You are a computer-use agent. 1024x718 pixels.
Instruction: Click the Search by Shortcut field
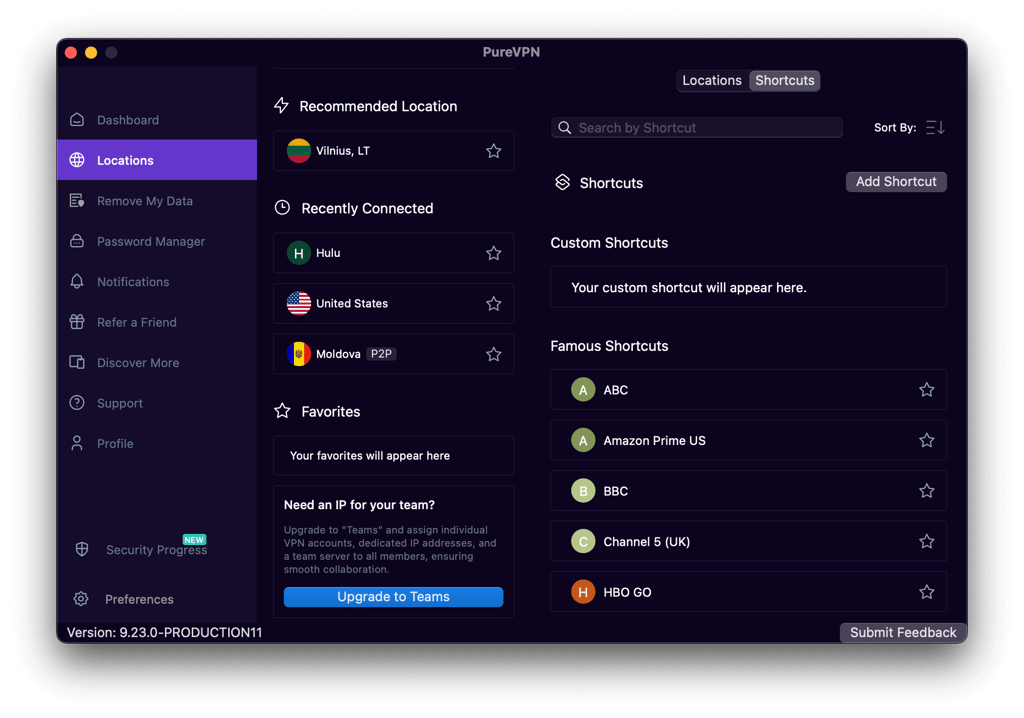(x=697, y=127)
